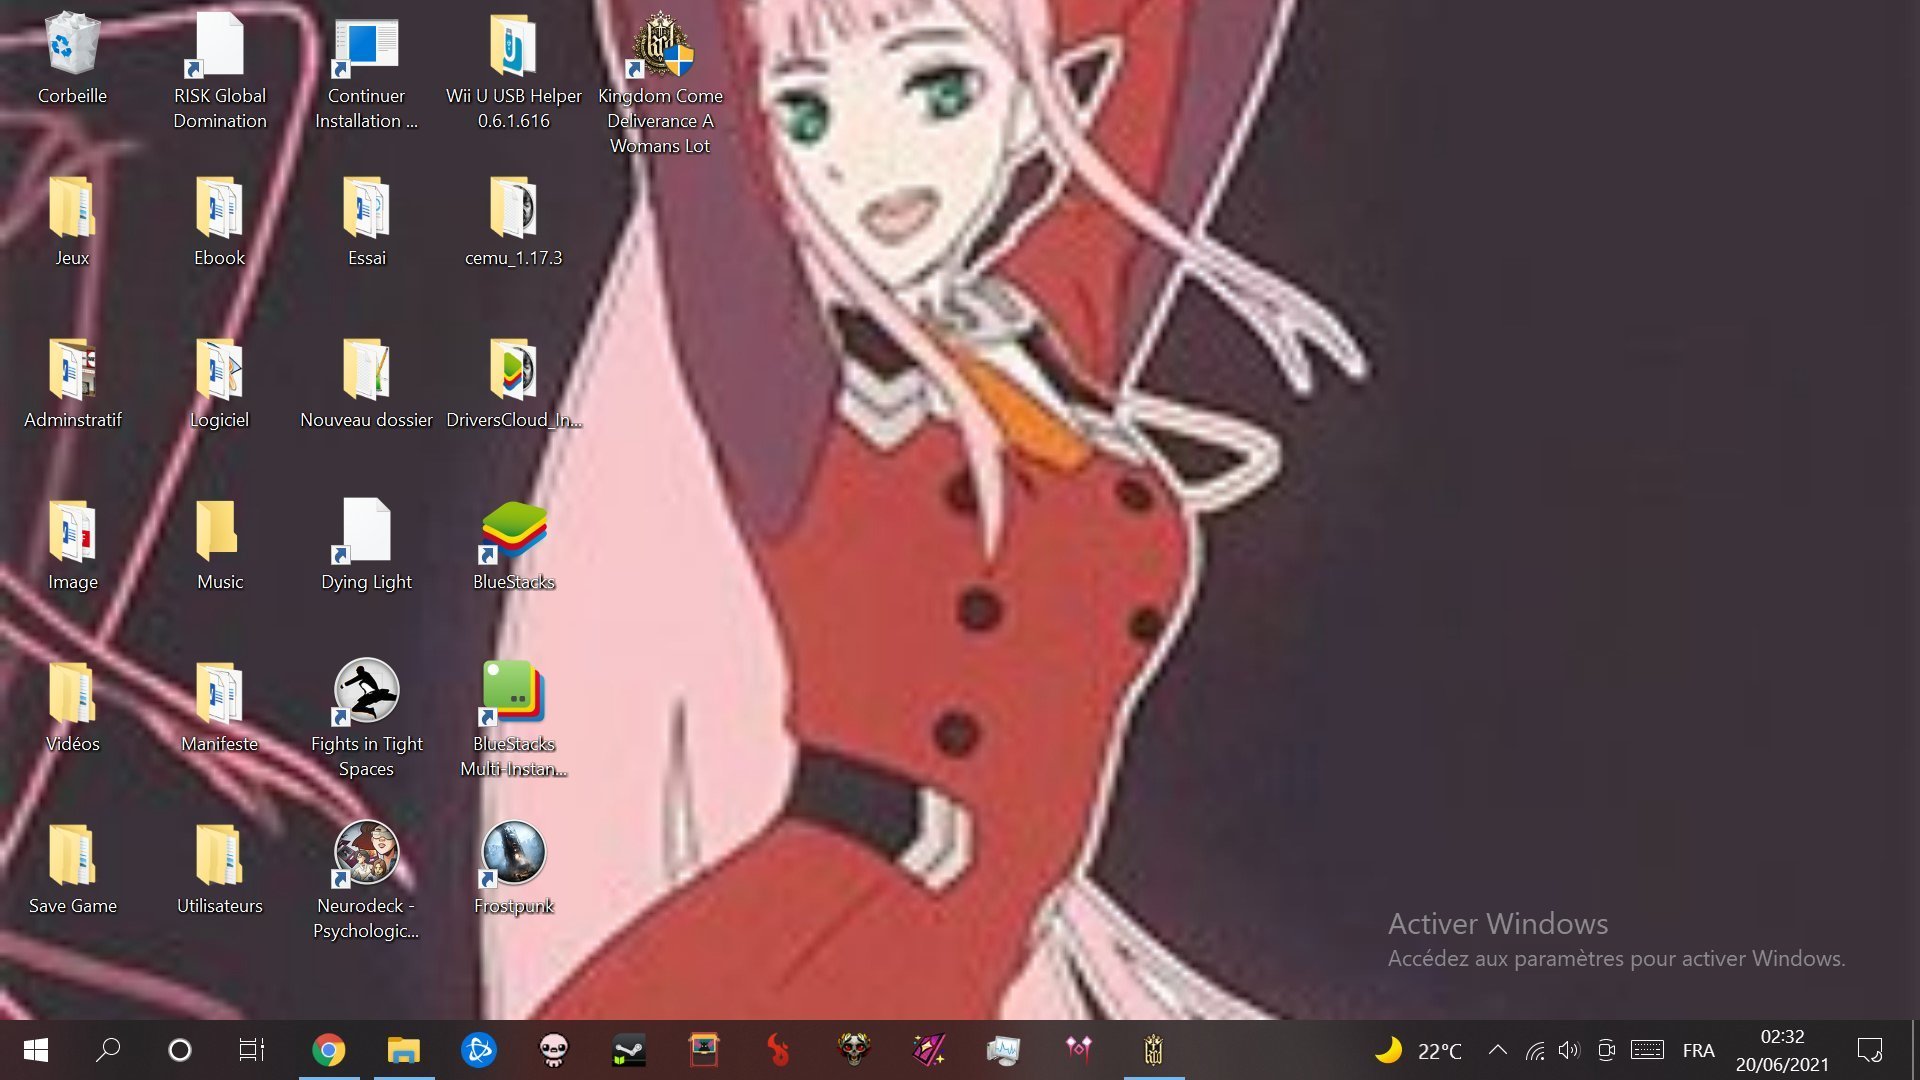The height and width of the screenshot is (1080, 1920).
Task: Open taskbar search magnifier
Action: pyautogui.click(x=108, y=1050)
